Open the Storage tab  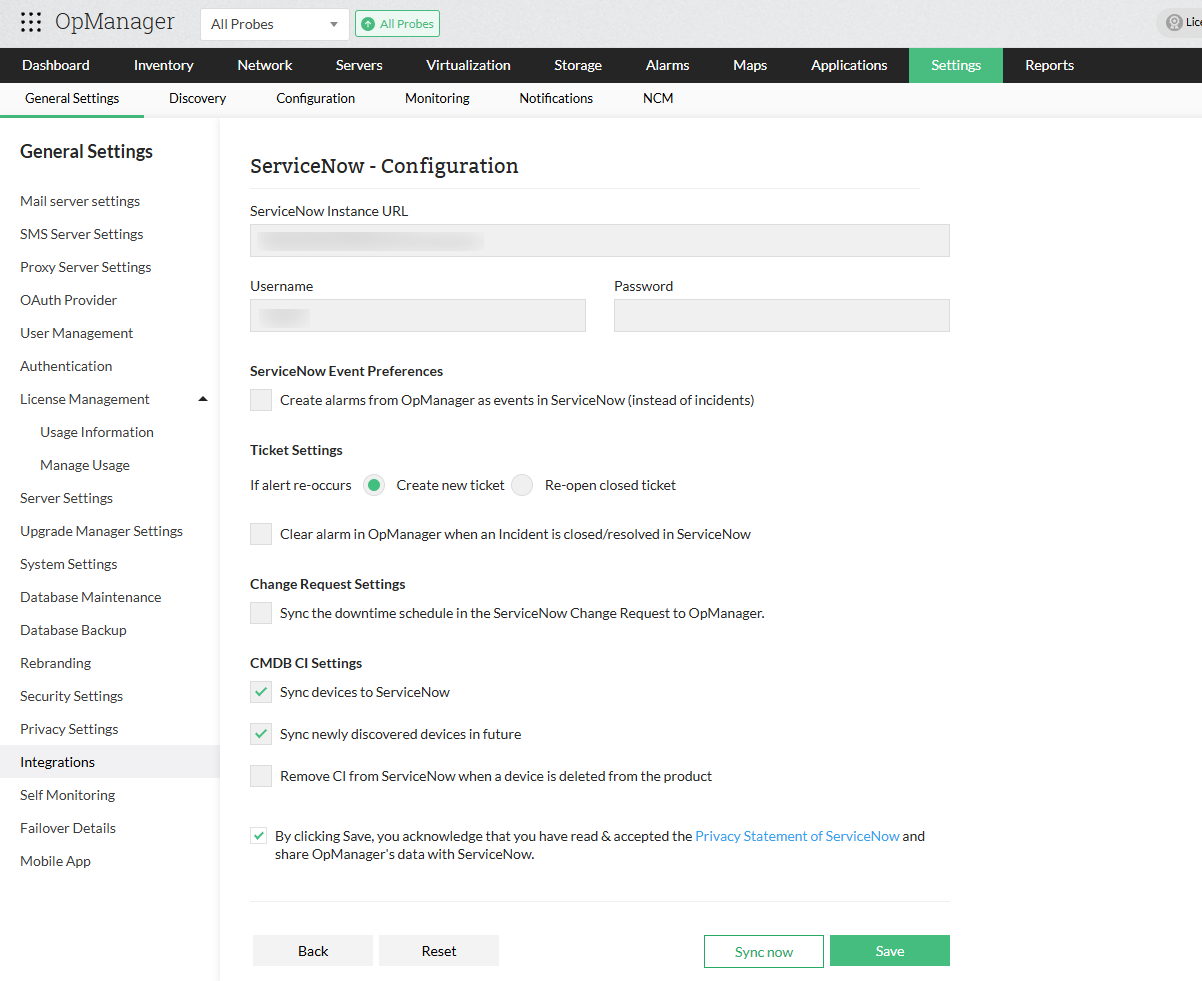pyautogui.click(x=578, y=65)
